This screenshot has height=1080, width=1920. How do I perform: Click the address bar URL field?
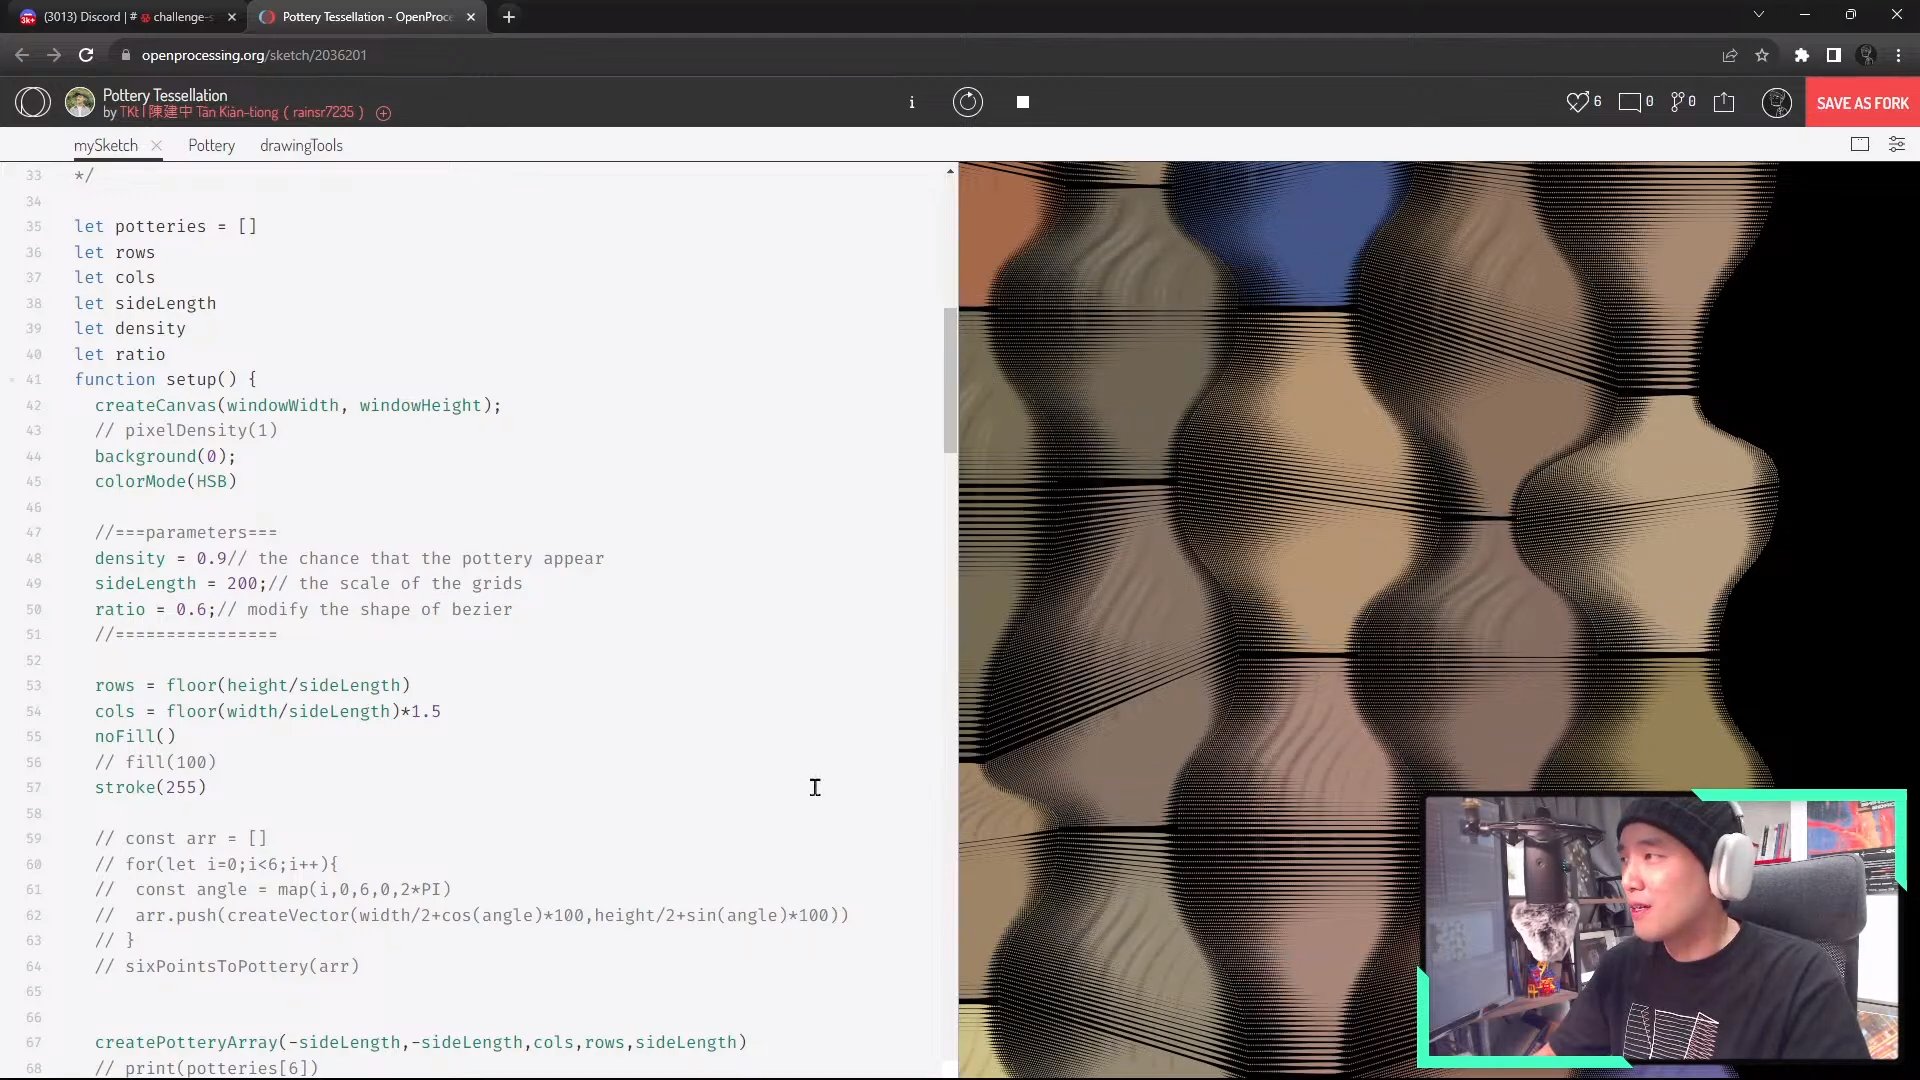[x=254, y=55]
